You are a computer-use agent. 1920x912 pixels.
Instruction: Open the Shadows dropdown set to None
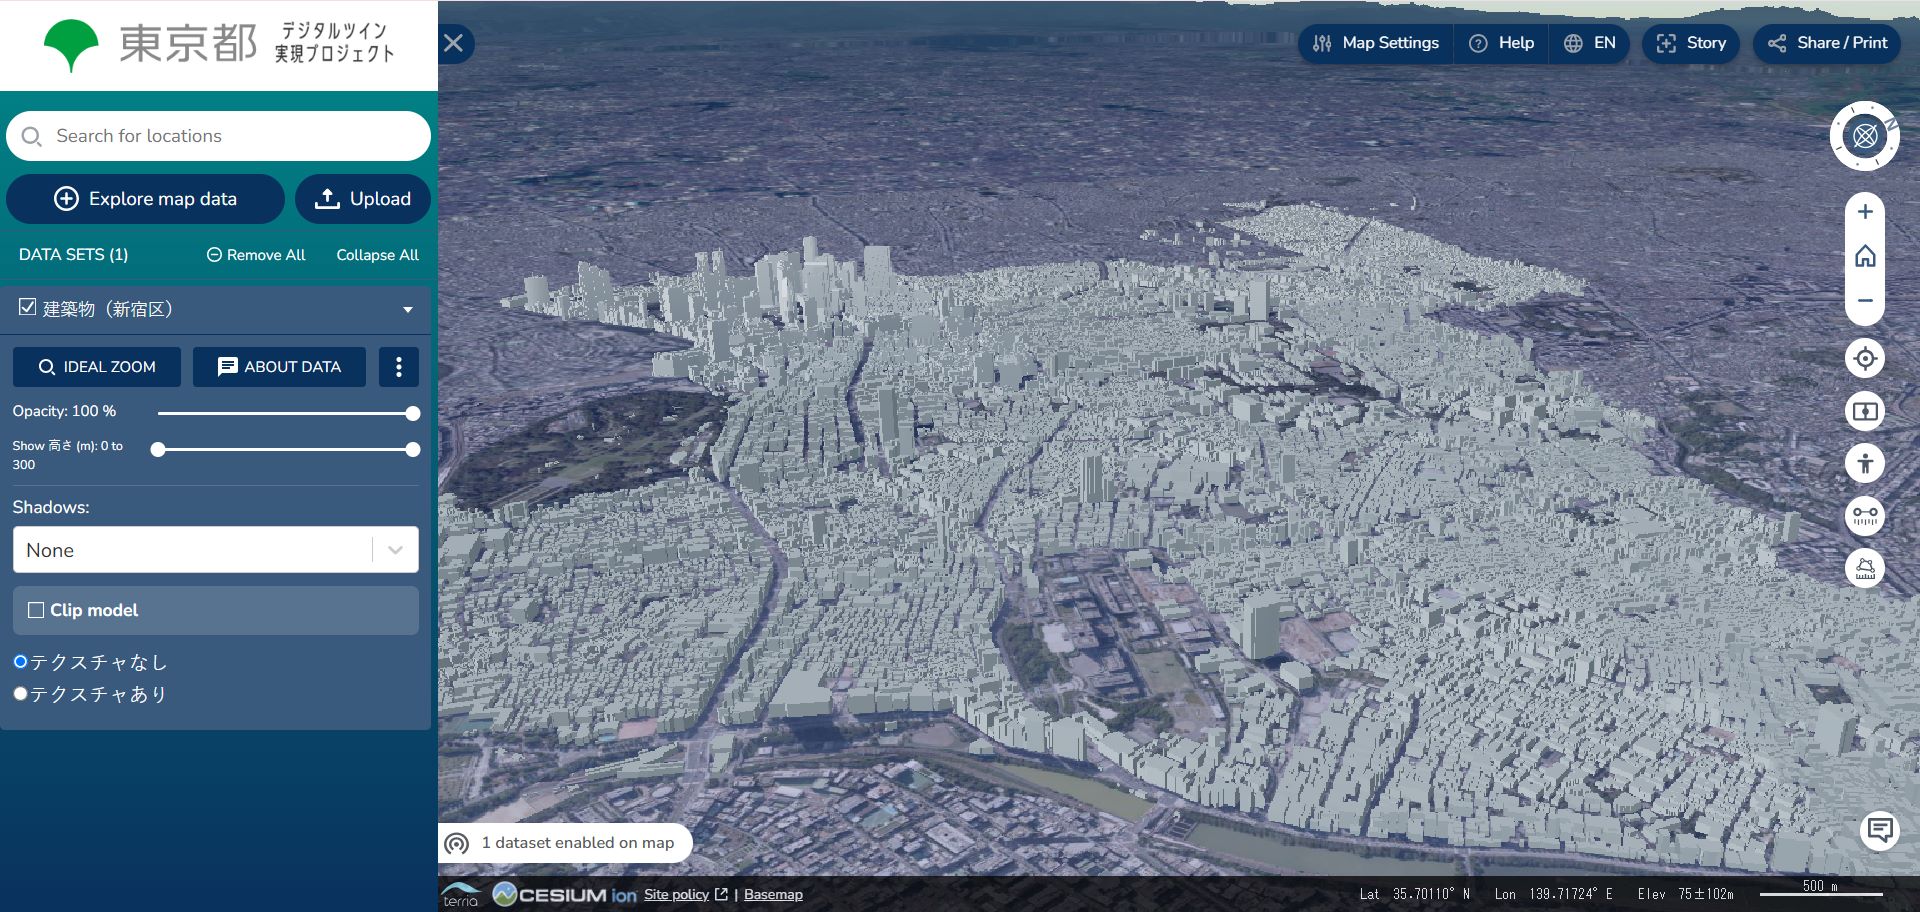[x=216, y=550]
